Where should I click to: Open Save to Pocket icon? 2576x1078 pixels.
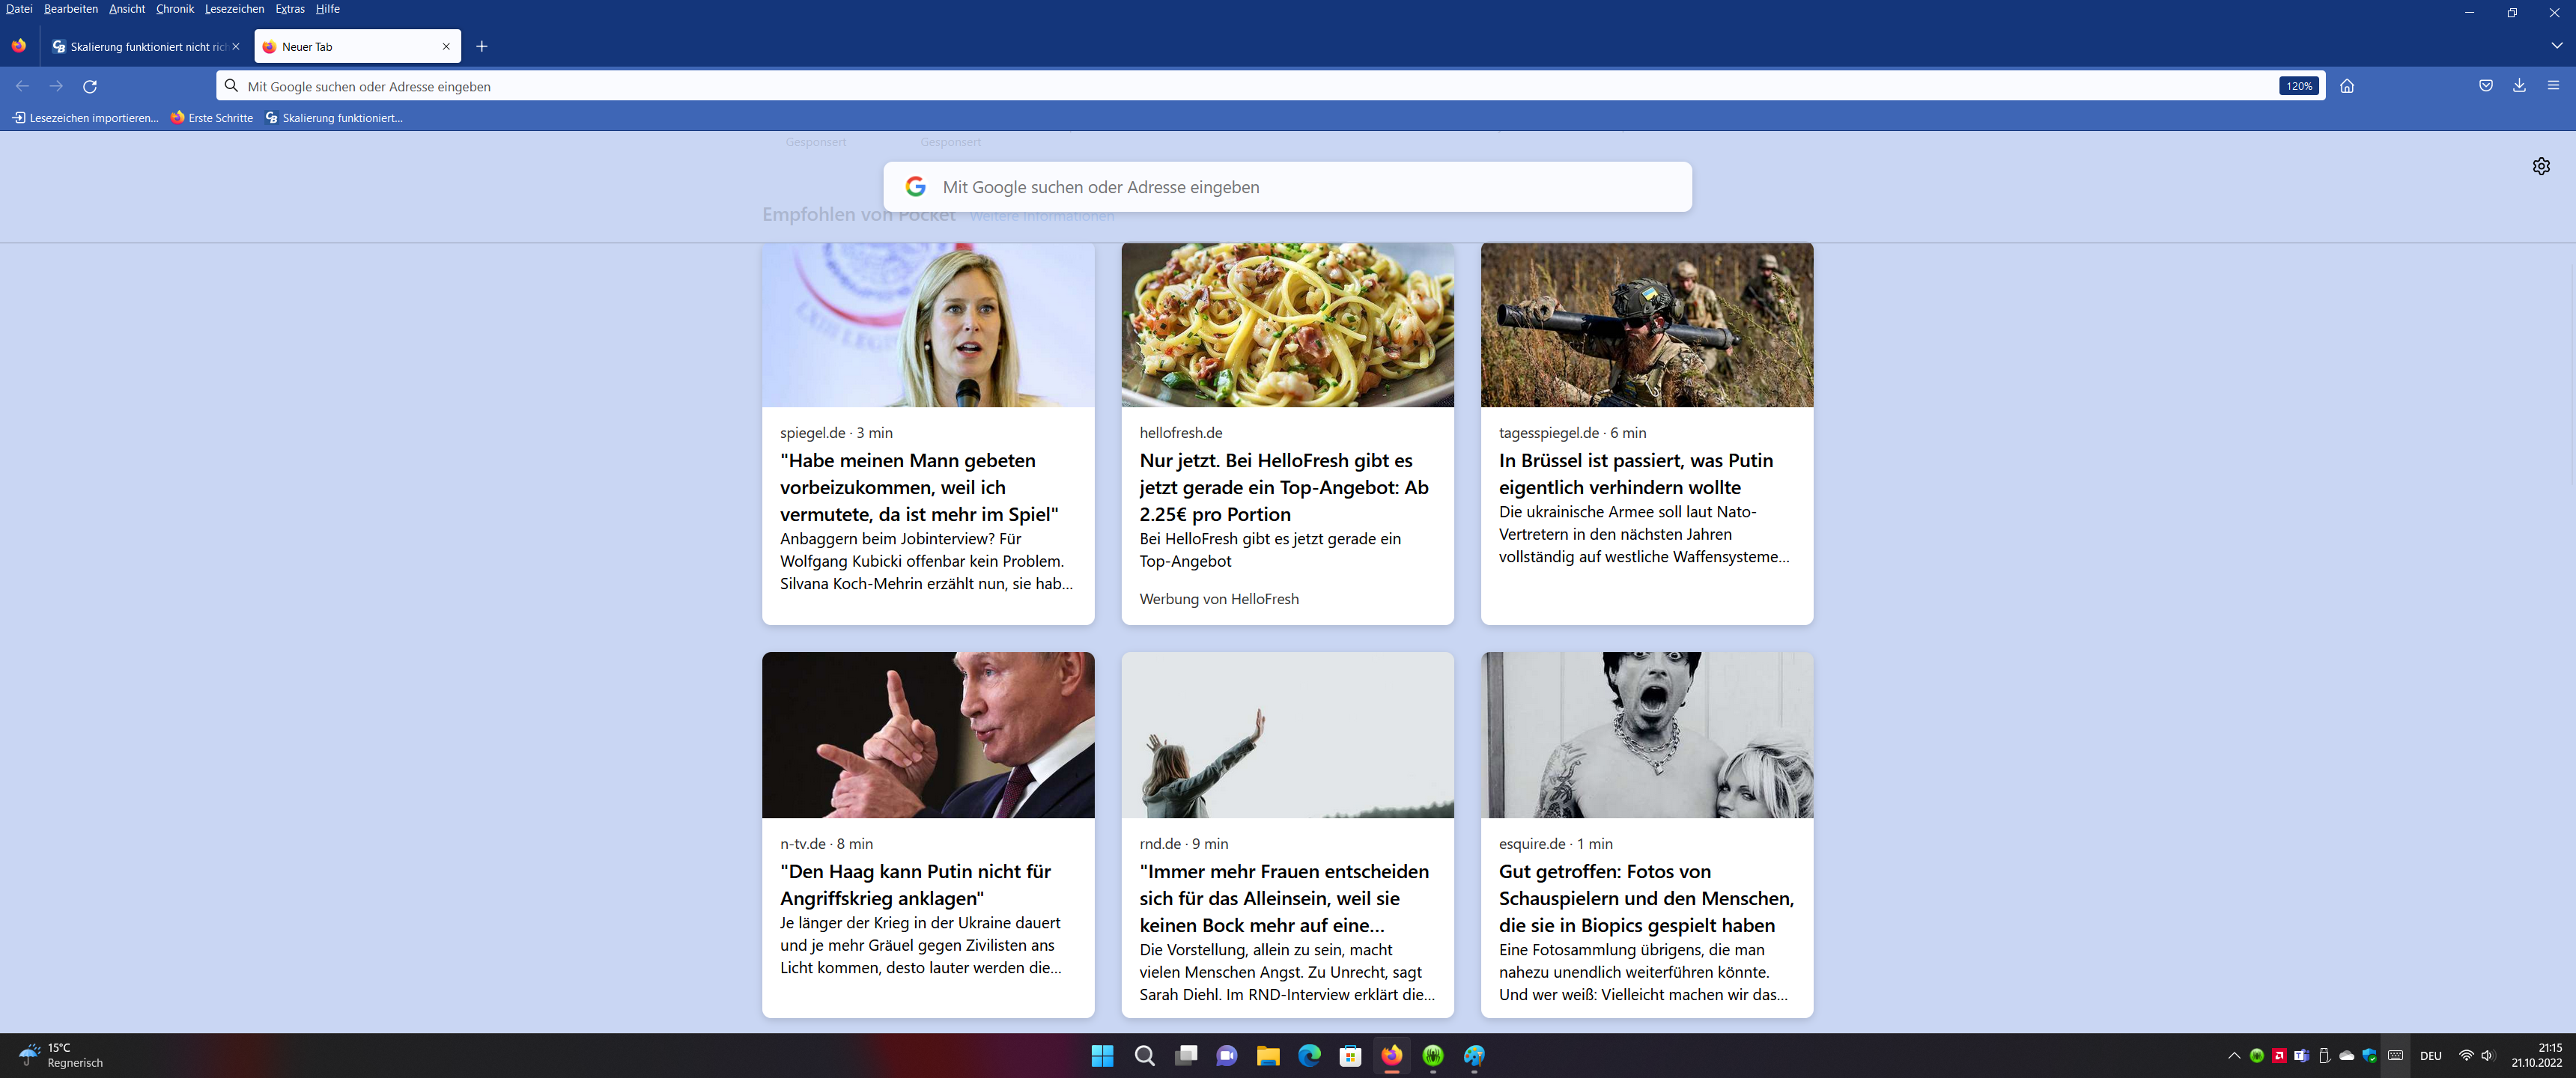pos(2486,86)
